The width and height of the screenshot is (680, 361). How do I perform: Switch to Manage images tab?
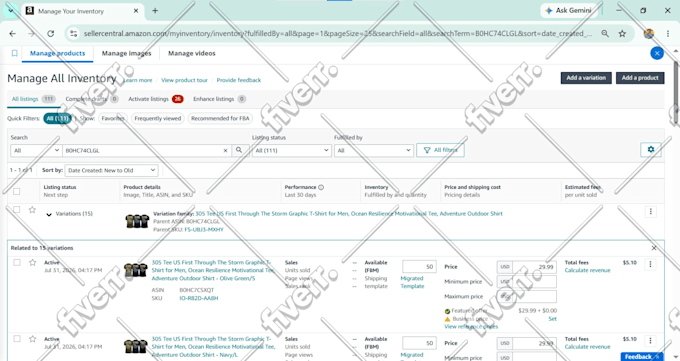tap(127, 53)
